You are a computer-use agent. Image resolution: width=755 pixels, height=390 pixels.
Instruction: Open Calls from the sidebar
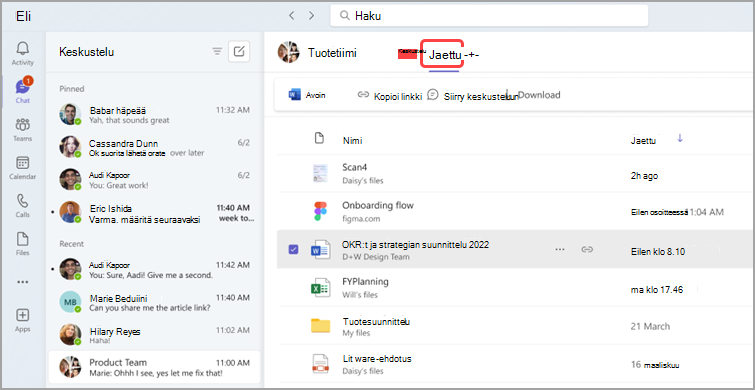coord(23,206)
